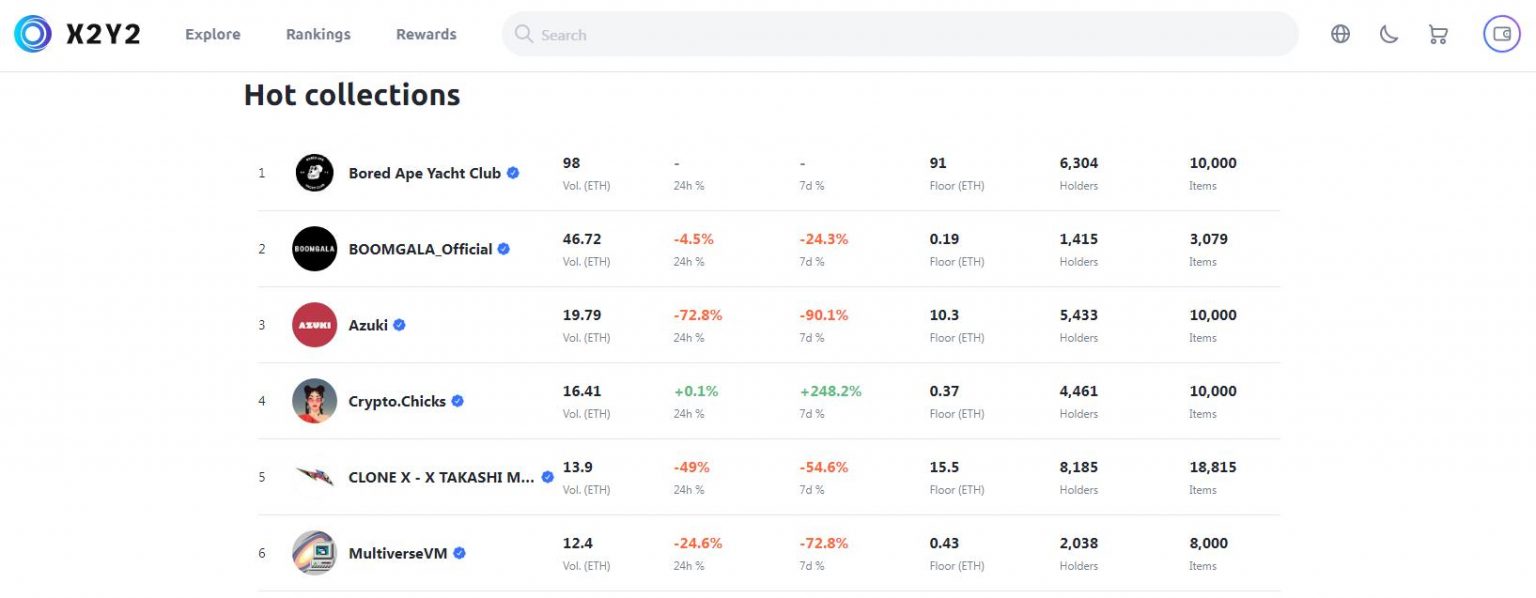Switch site language via the globe icon
The height and width of the screenshot is (598, 1536).
1340,33
